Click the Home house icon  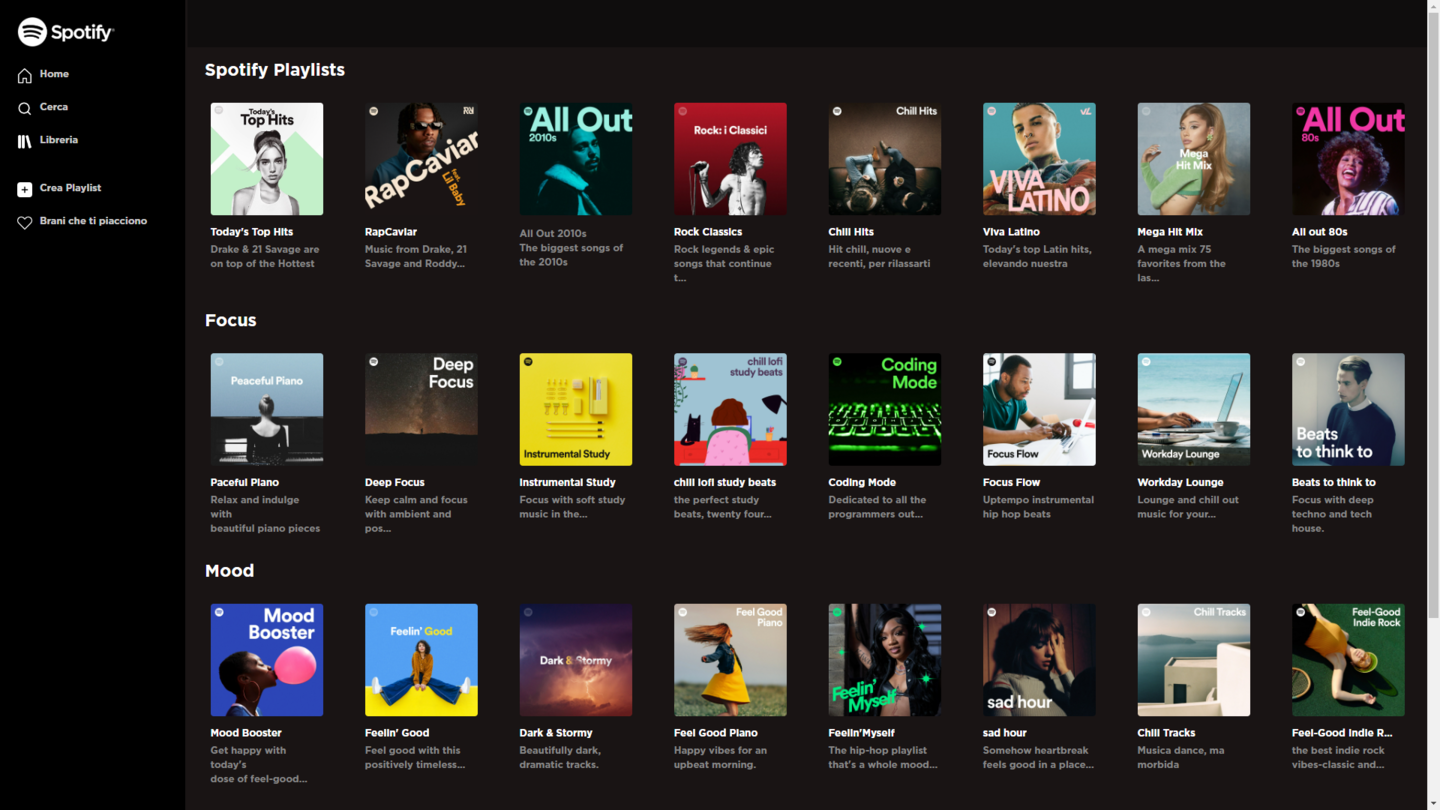pos(25,75)
